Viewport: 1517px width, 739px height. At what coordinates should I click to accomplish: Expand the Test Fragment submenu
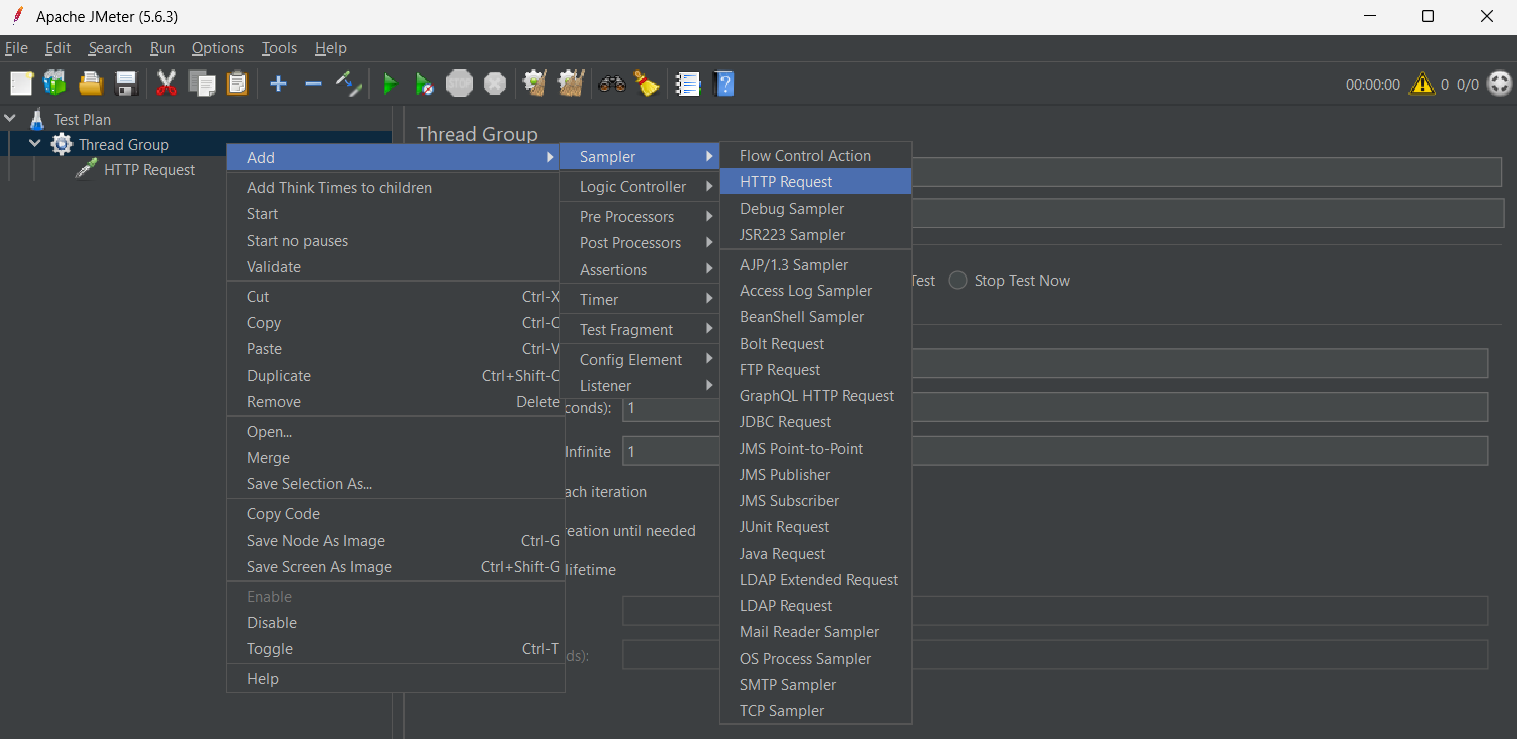click(x=639, y=330)
